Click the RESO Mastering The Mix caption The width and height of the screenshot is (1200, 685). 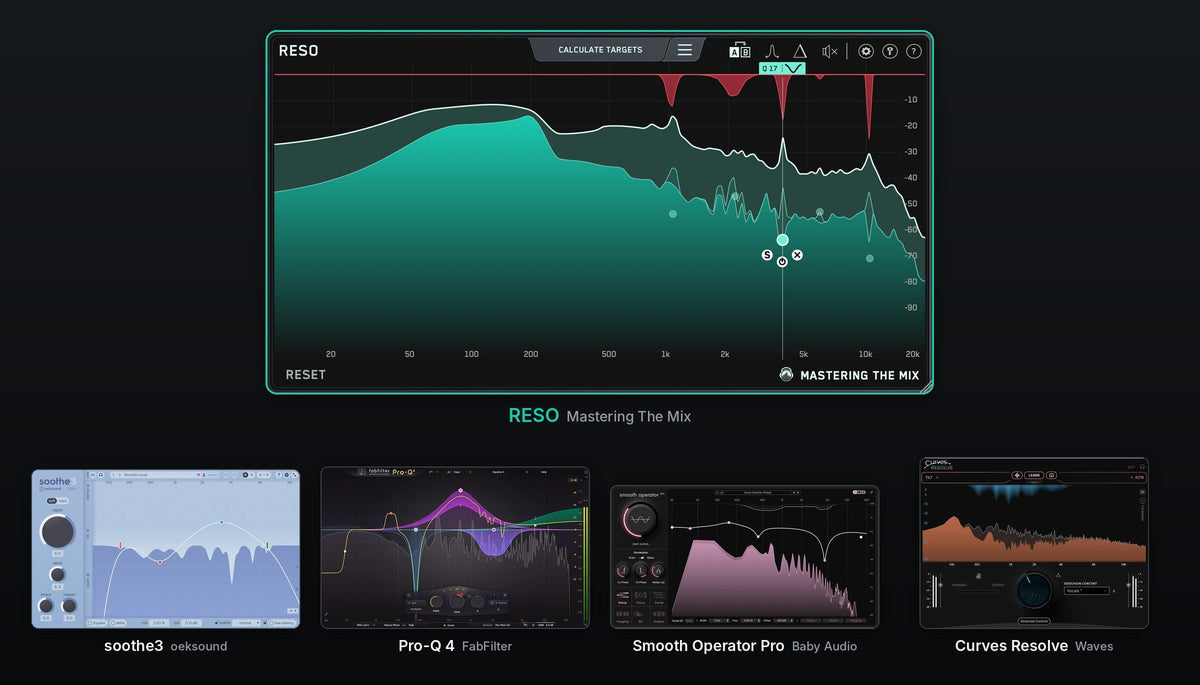coord(599,416)
